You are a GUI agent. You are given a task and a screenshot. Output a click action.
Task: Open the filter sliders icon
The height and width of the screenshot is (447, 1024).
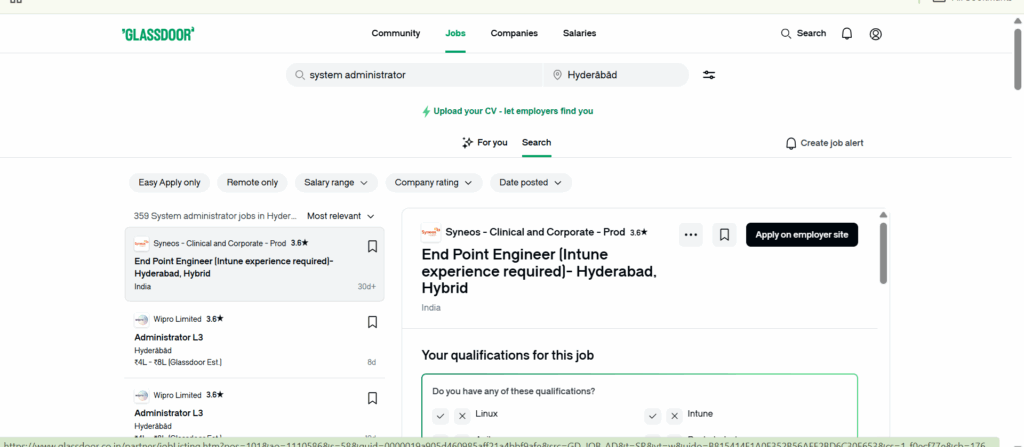(x=709, y=75)
